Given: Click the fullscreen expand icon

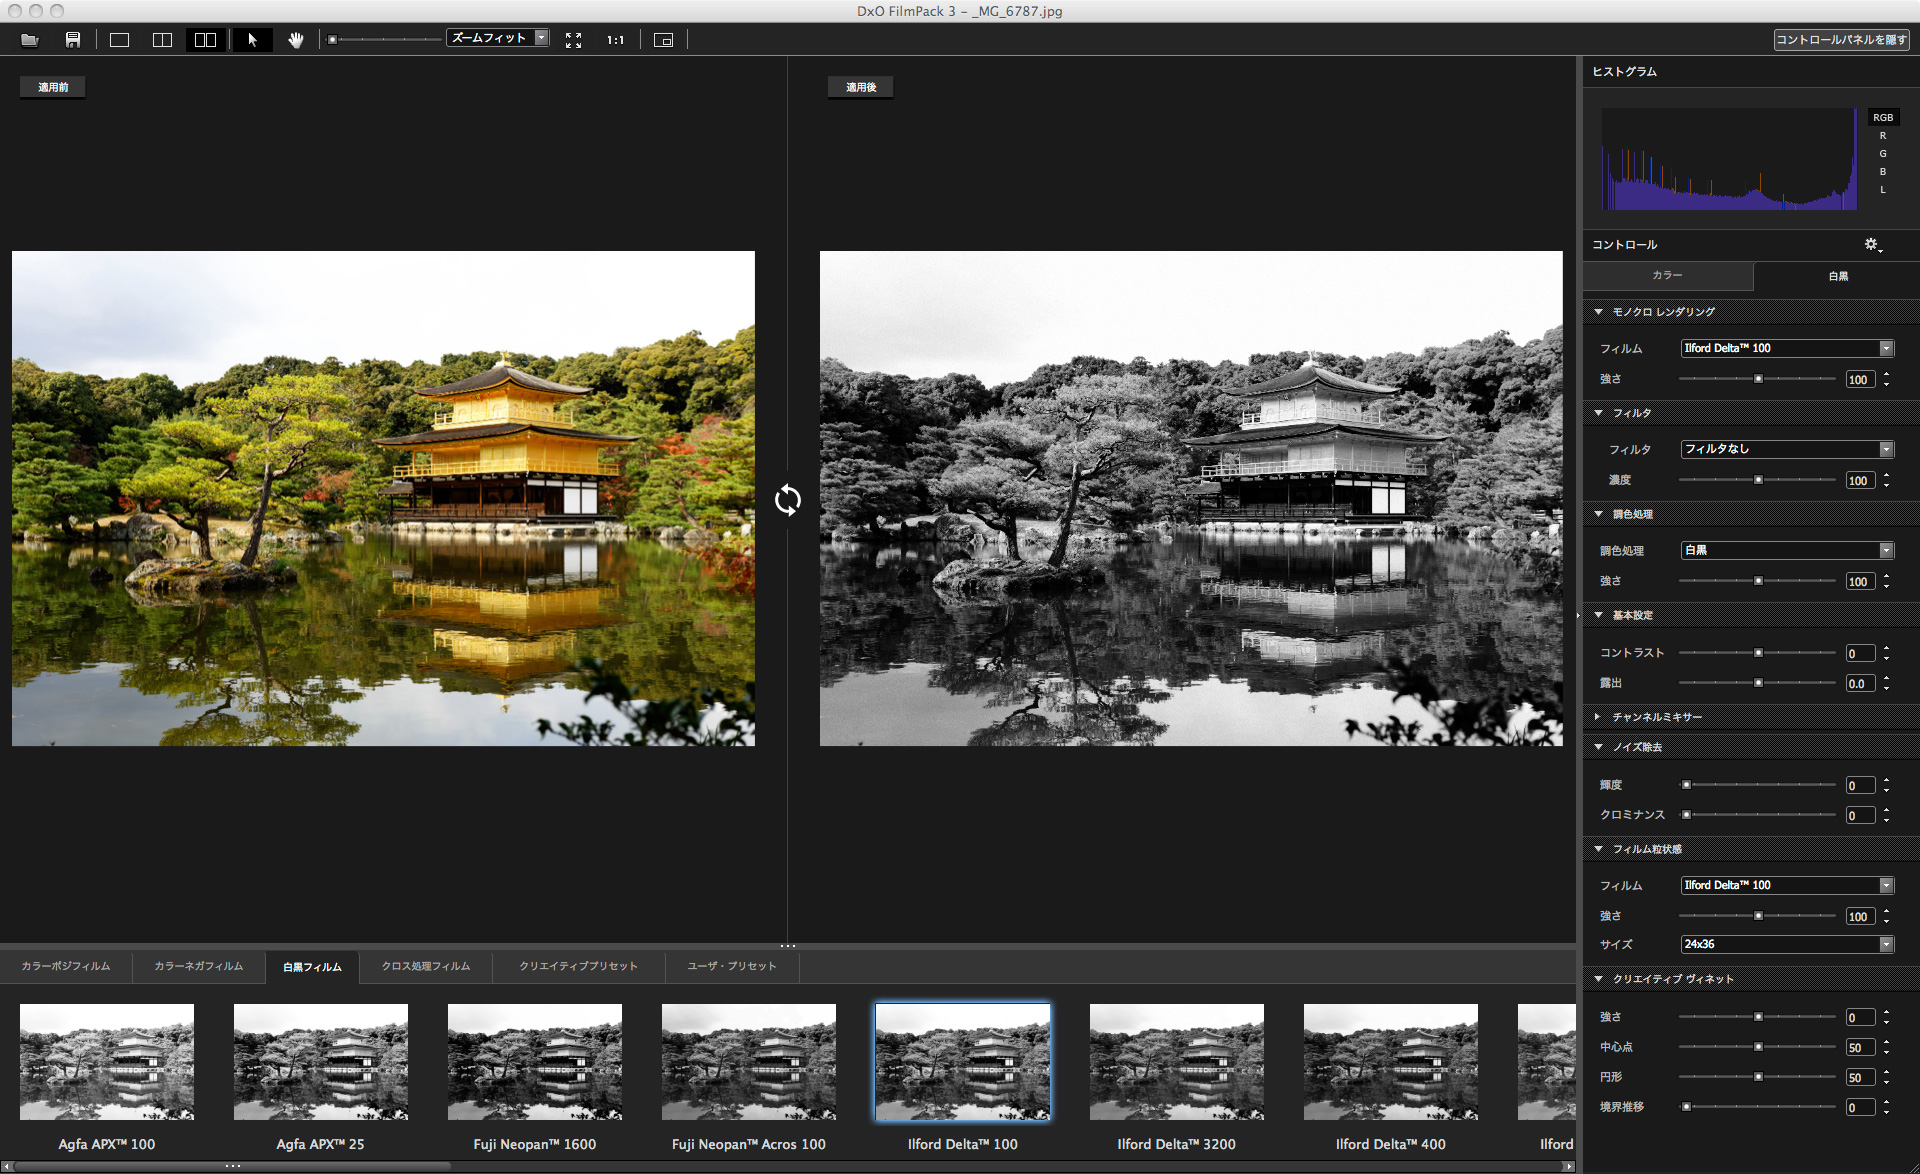Looking at the screenshot, I should pos(573,40).
